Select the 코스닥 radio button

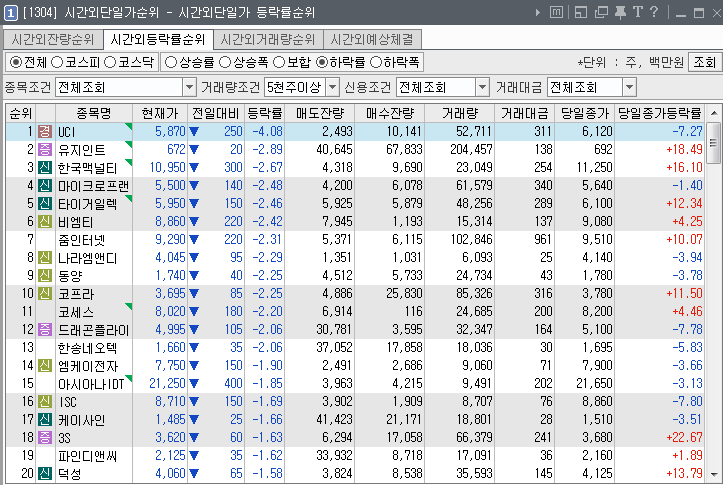(x=110, y=62)
